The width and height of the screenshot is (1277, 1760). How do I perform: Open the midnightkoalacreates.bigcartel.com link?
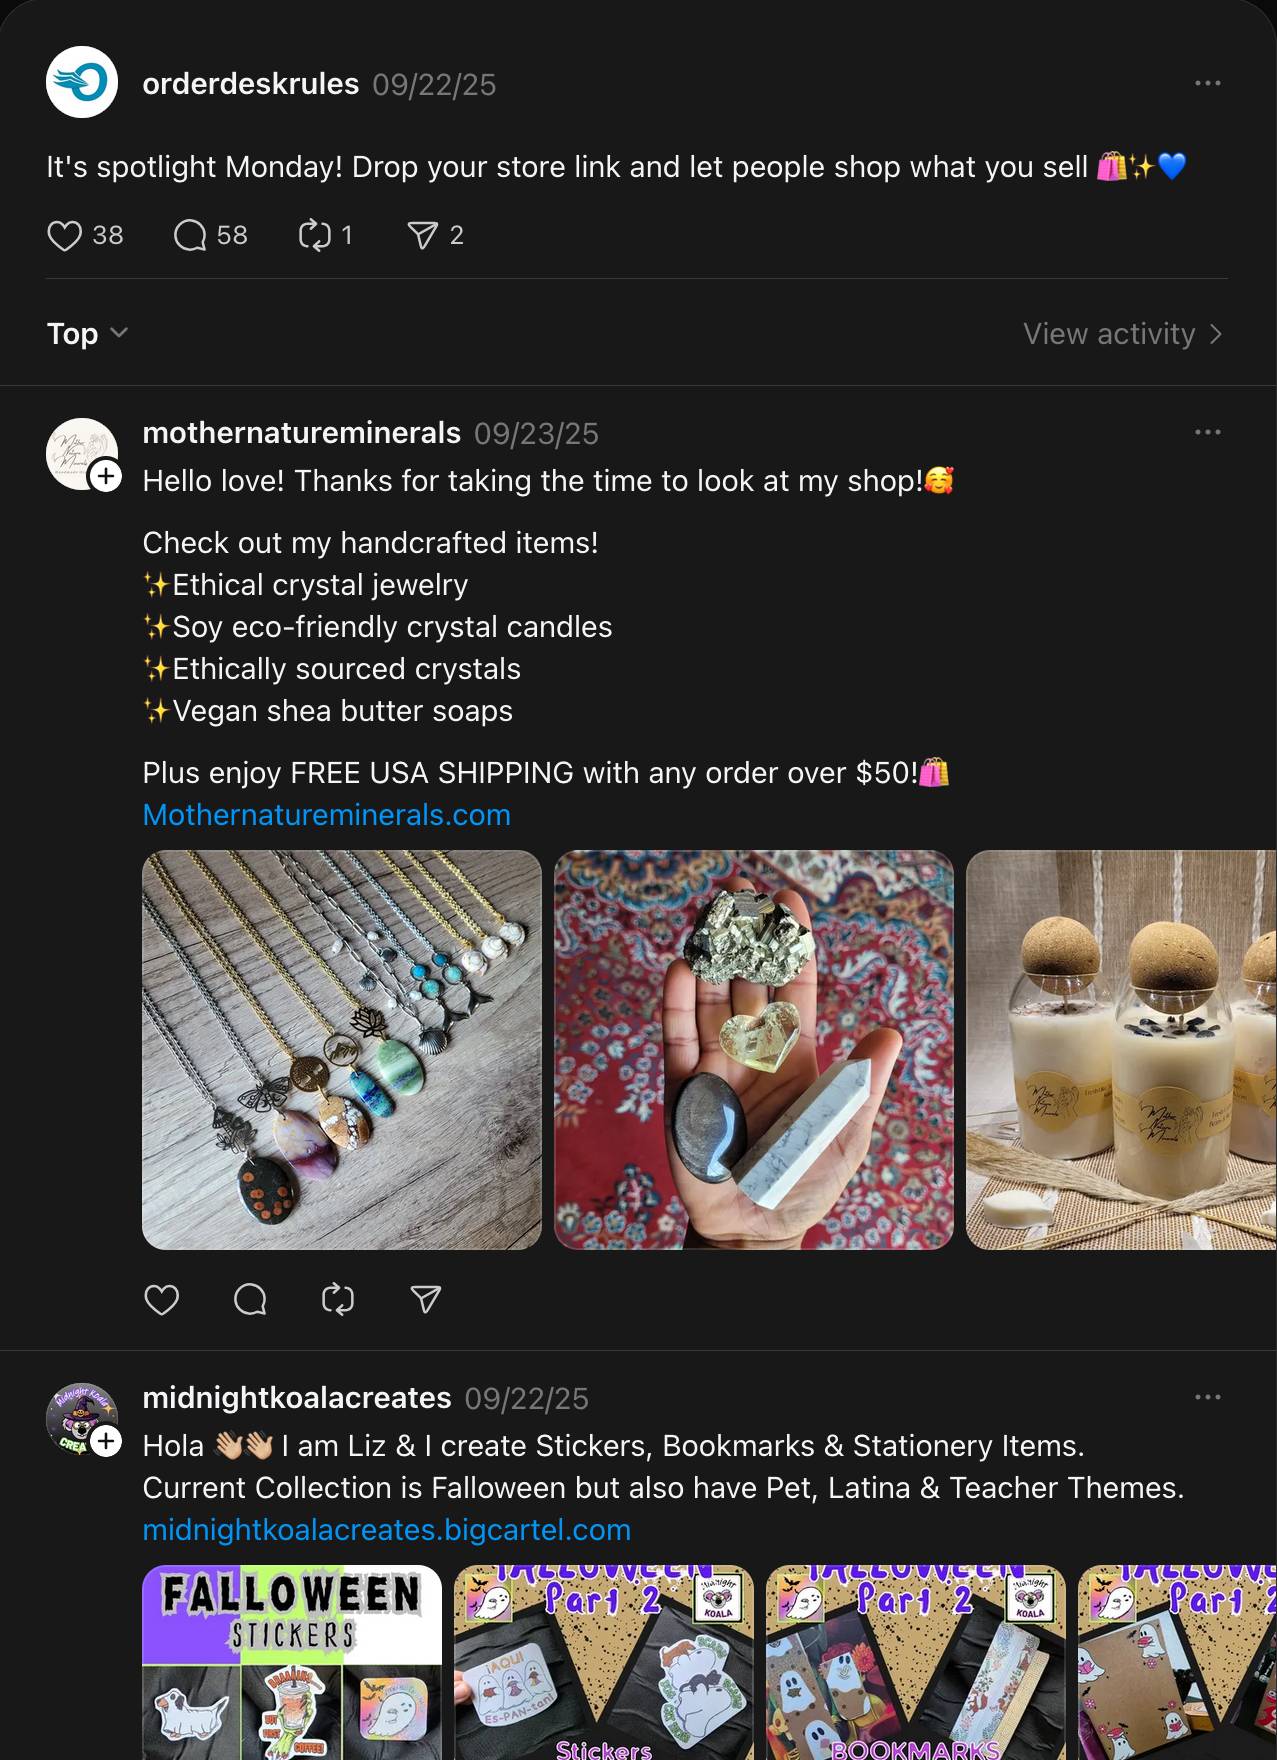tap(386, 1530)
